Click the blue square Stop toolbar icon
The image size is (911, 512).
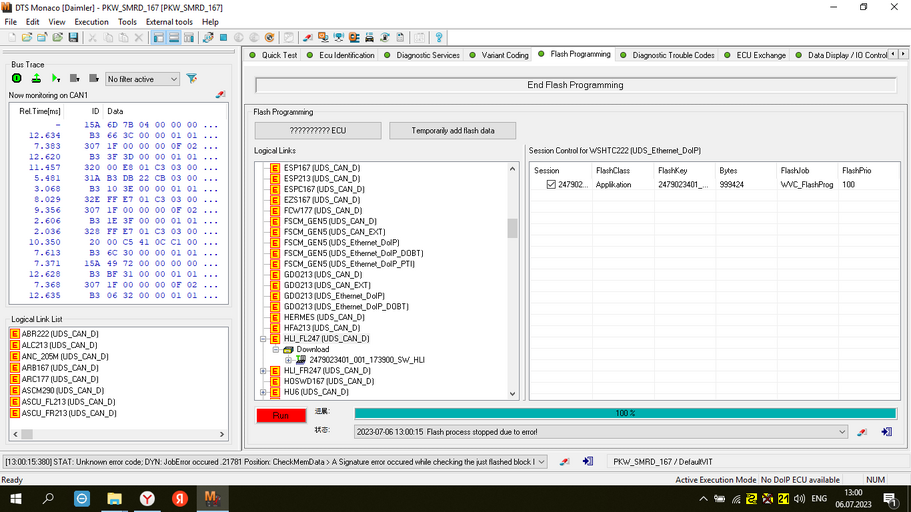pyautogui.click(x=223, y=38)
